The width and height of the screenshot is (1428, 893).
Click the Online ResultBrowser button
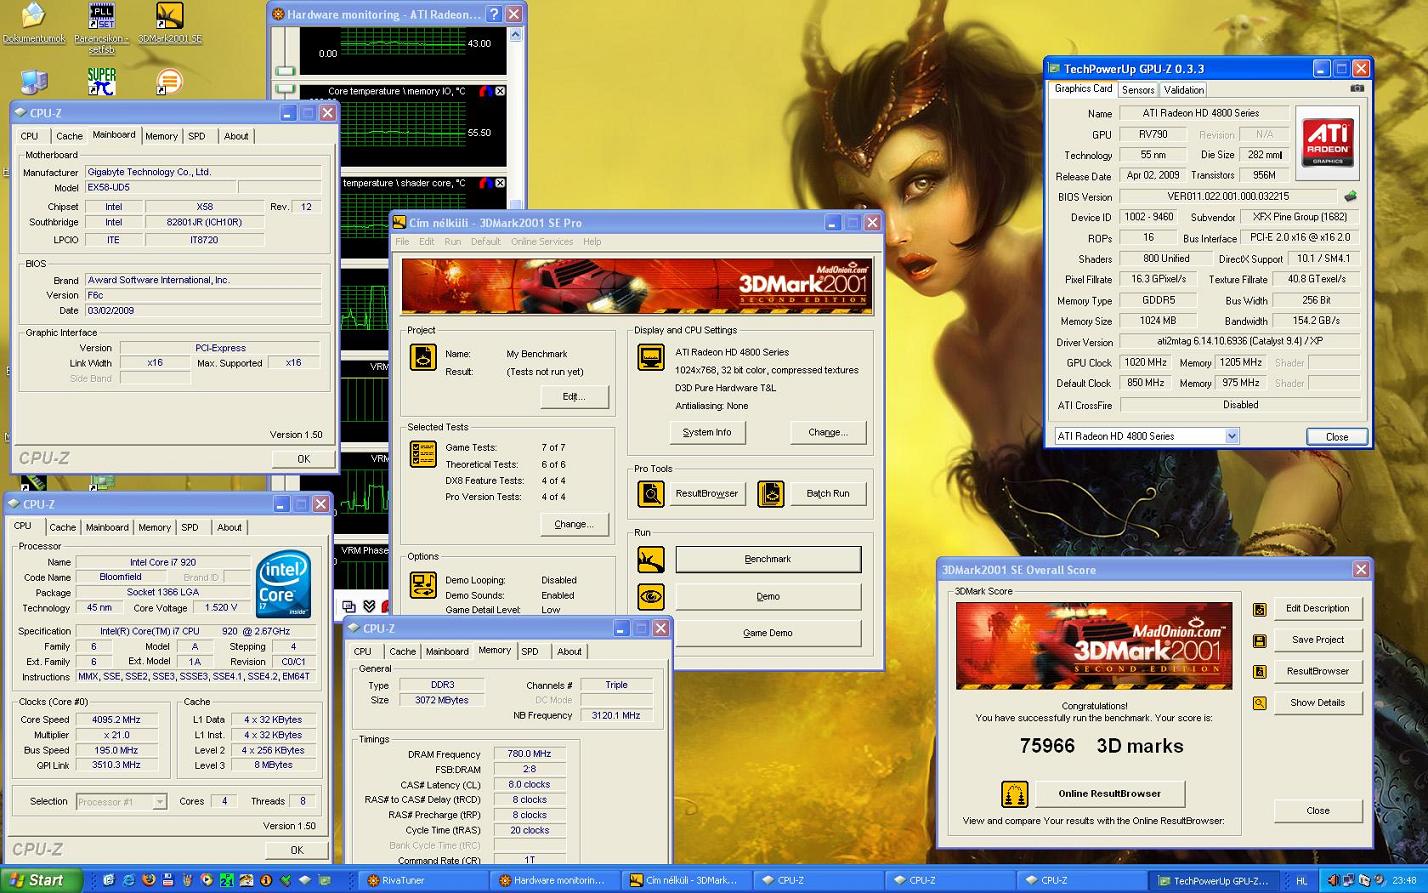(x=1110, y=794)
